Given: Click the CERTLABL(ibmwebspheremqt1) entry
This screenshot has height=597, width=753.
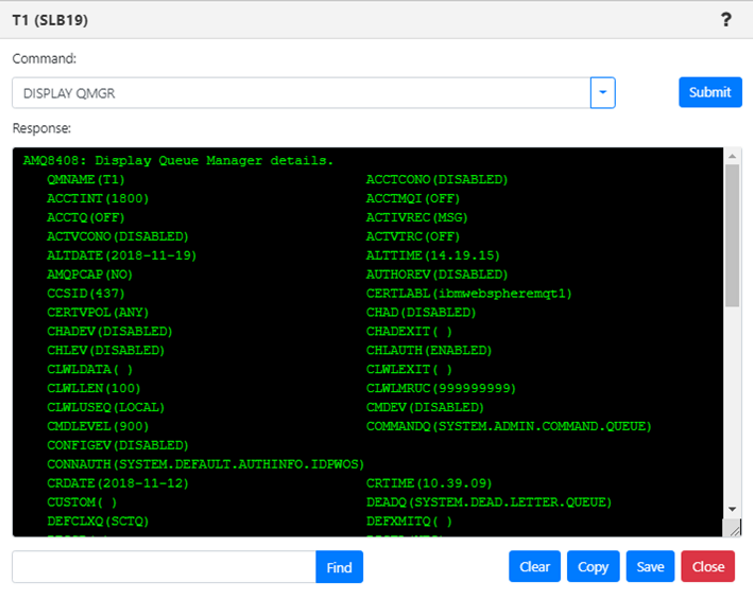Looking at the screenshot, I should click(x=469, y=293).
